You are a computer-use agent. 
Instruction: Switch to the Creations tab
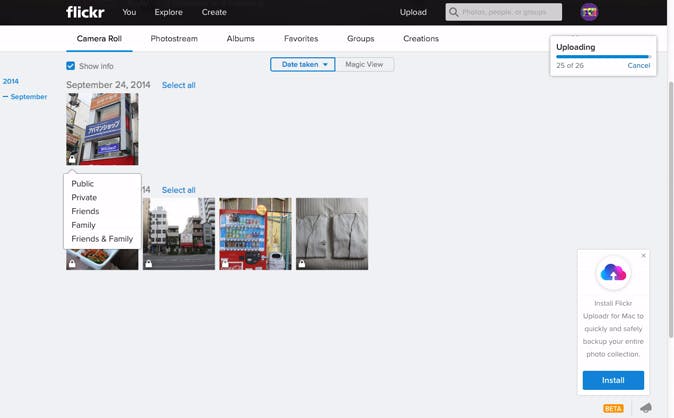pos(421,39)
